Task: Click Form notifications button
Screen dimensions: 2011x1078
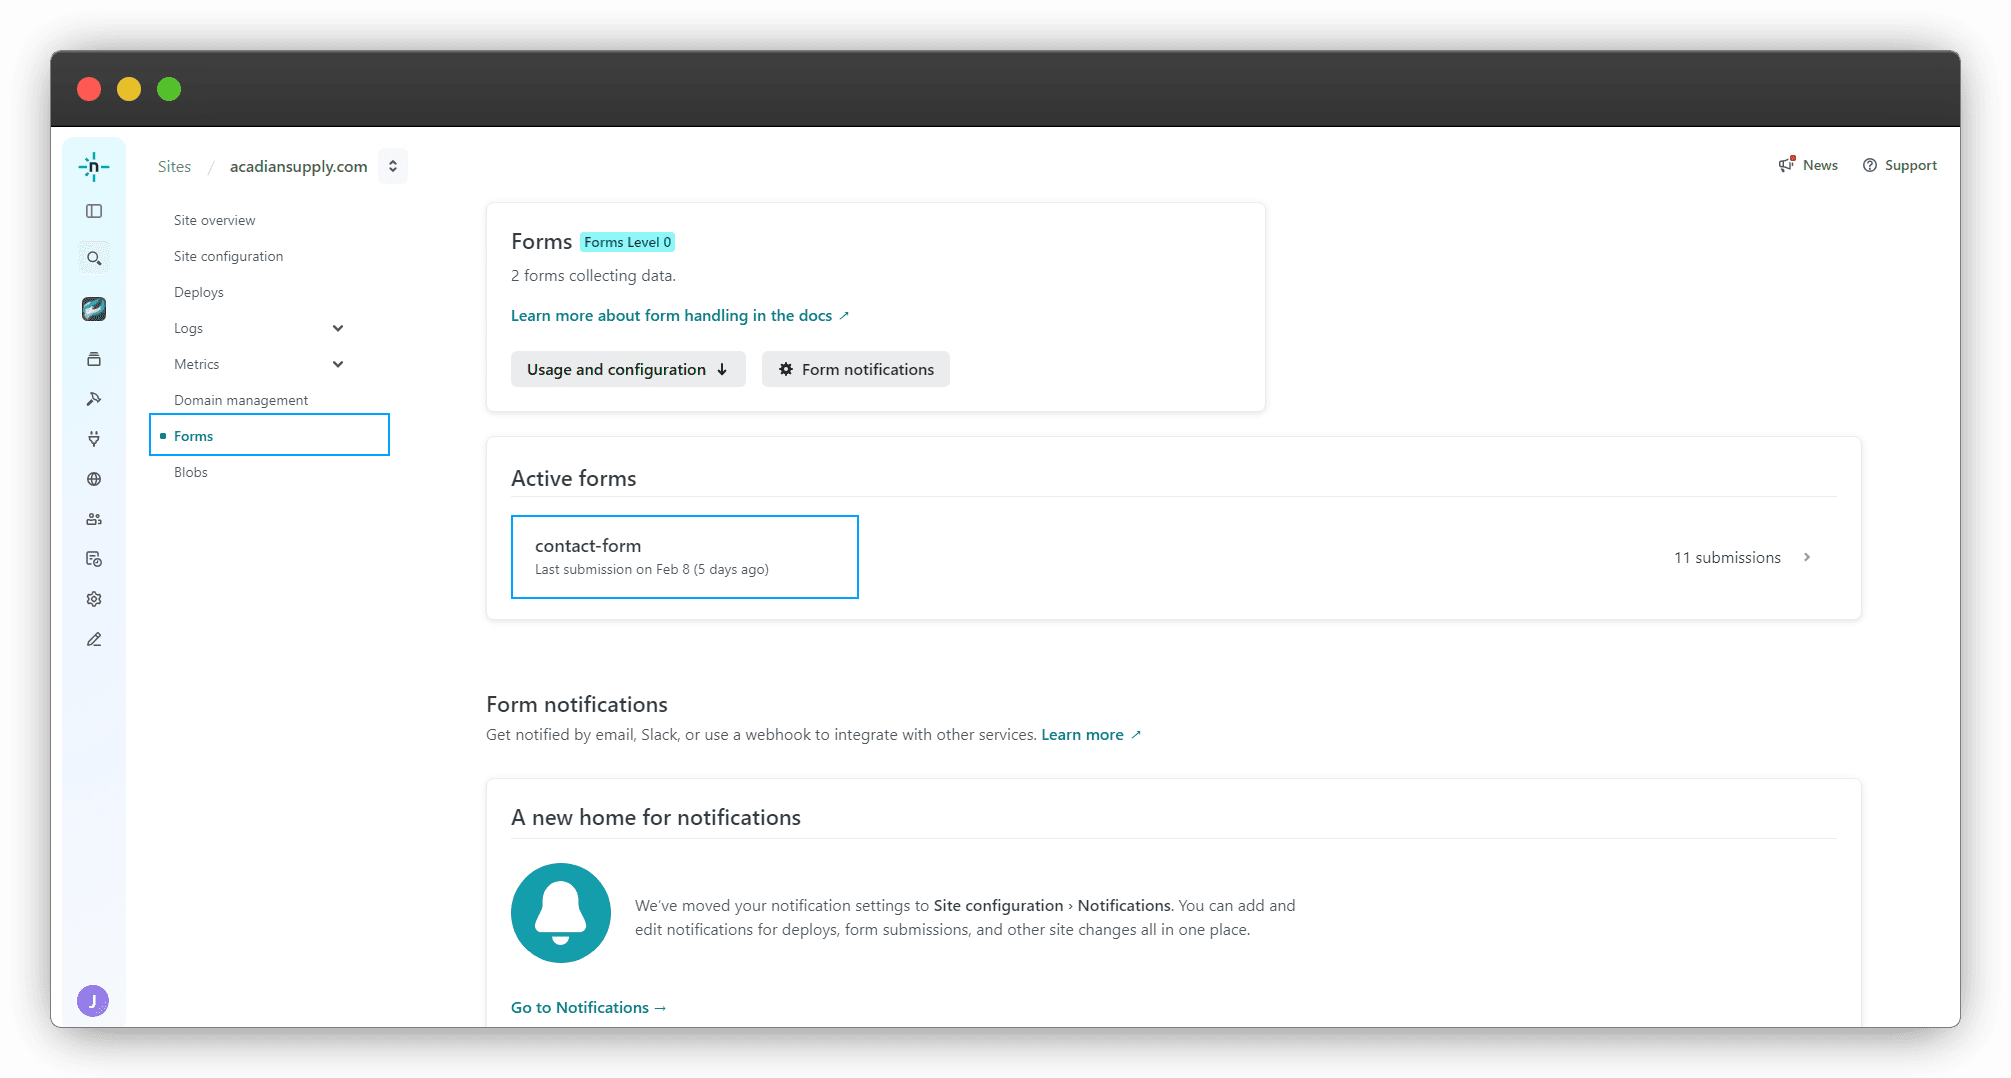Action: tap(856, 369)
